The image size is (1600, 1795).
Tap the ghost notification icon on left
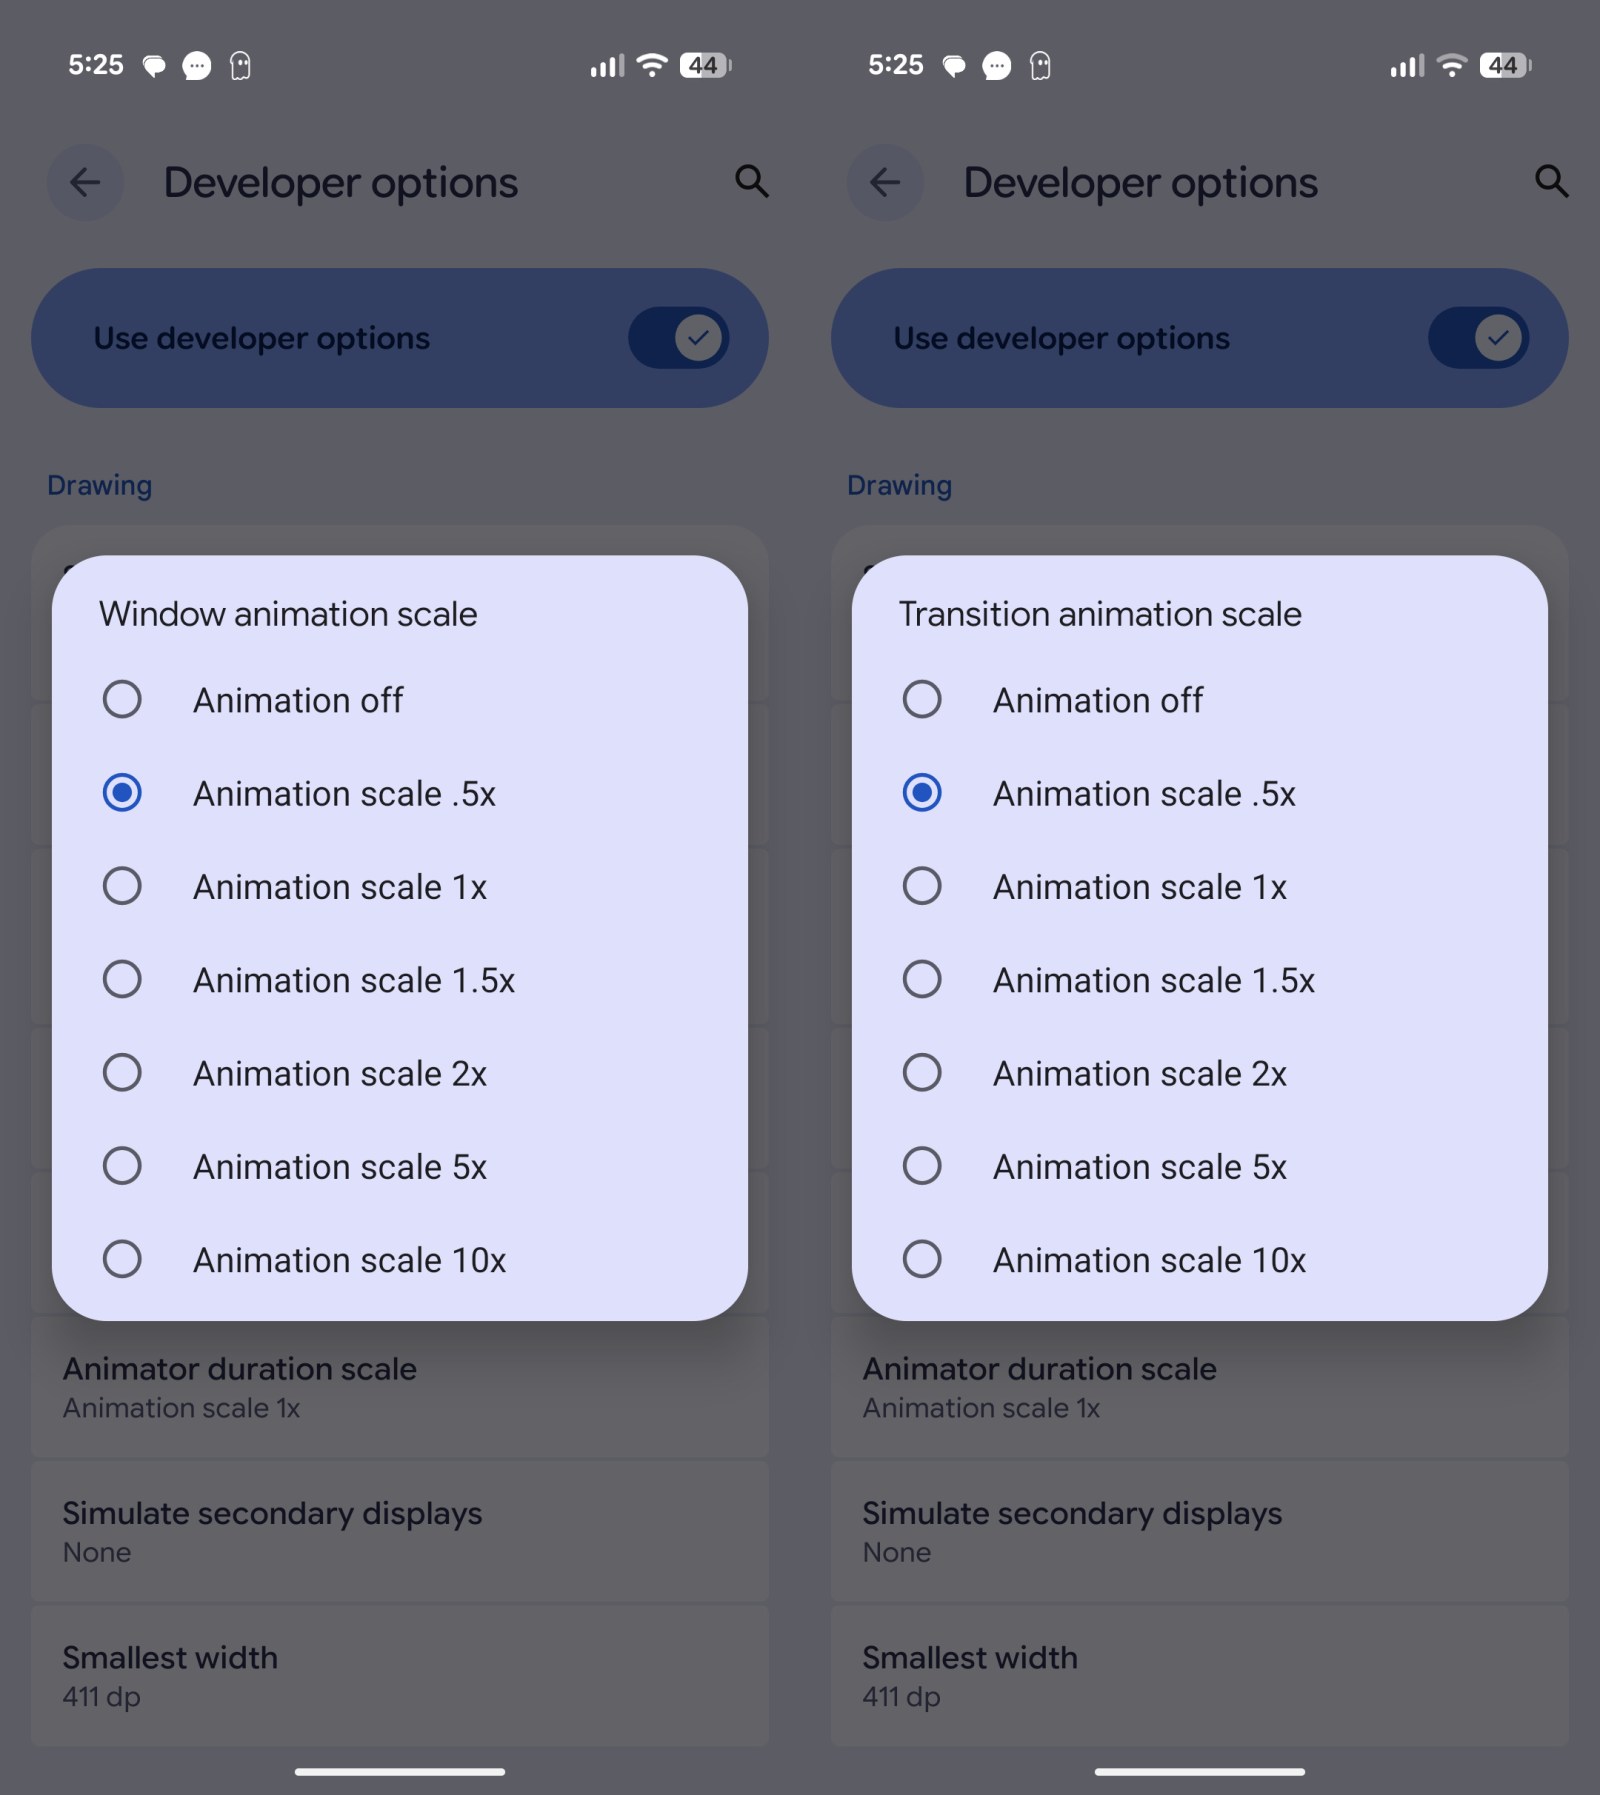240,66
